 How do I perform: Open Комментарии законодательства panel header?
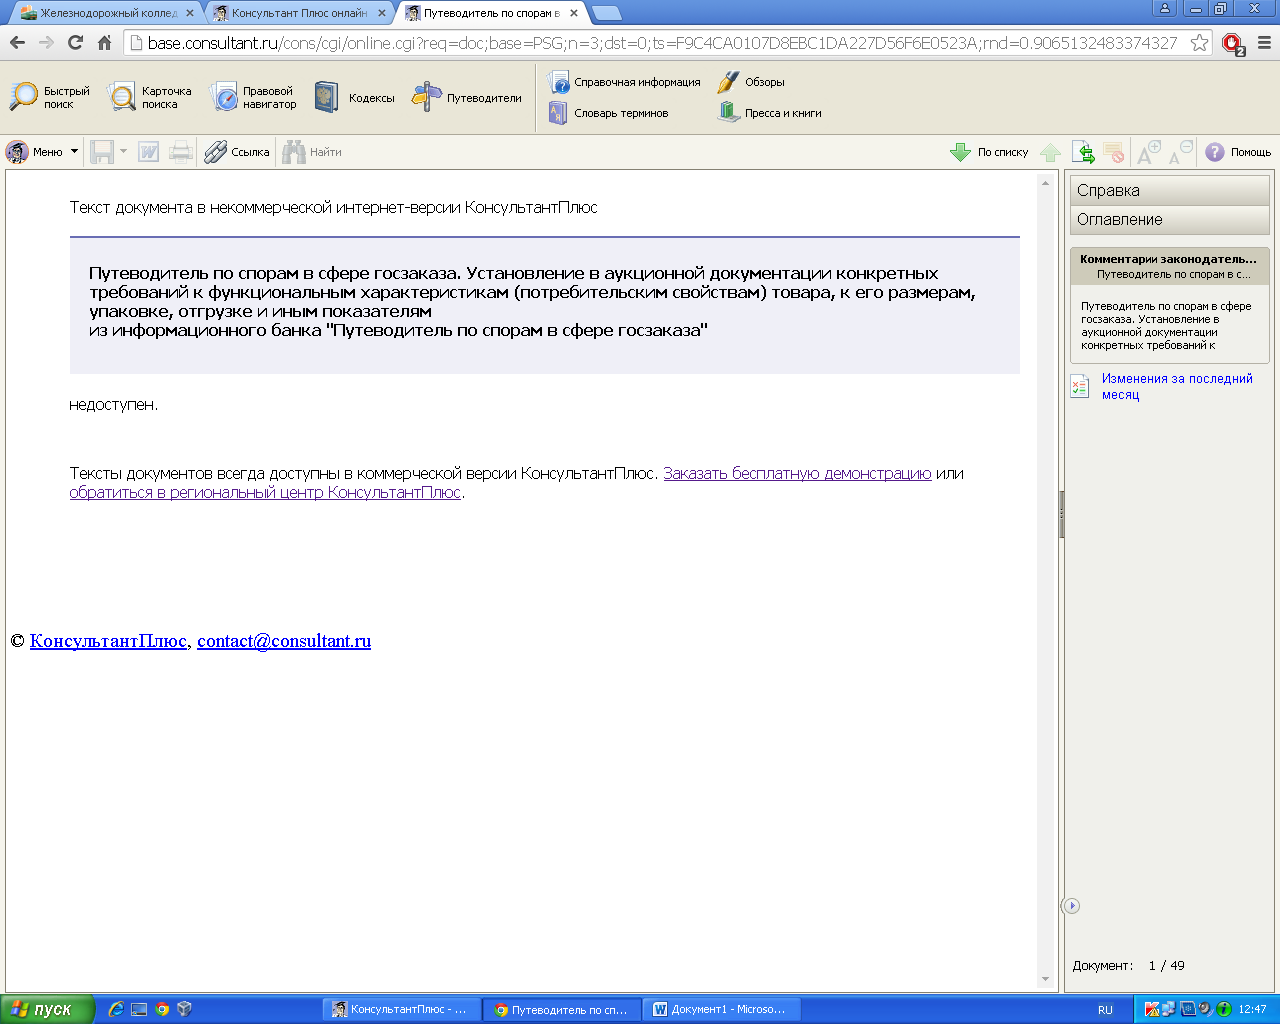pyautogui.click(x=1169, y=266)
